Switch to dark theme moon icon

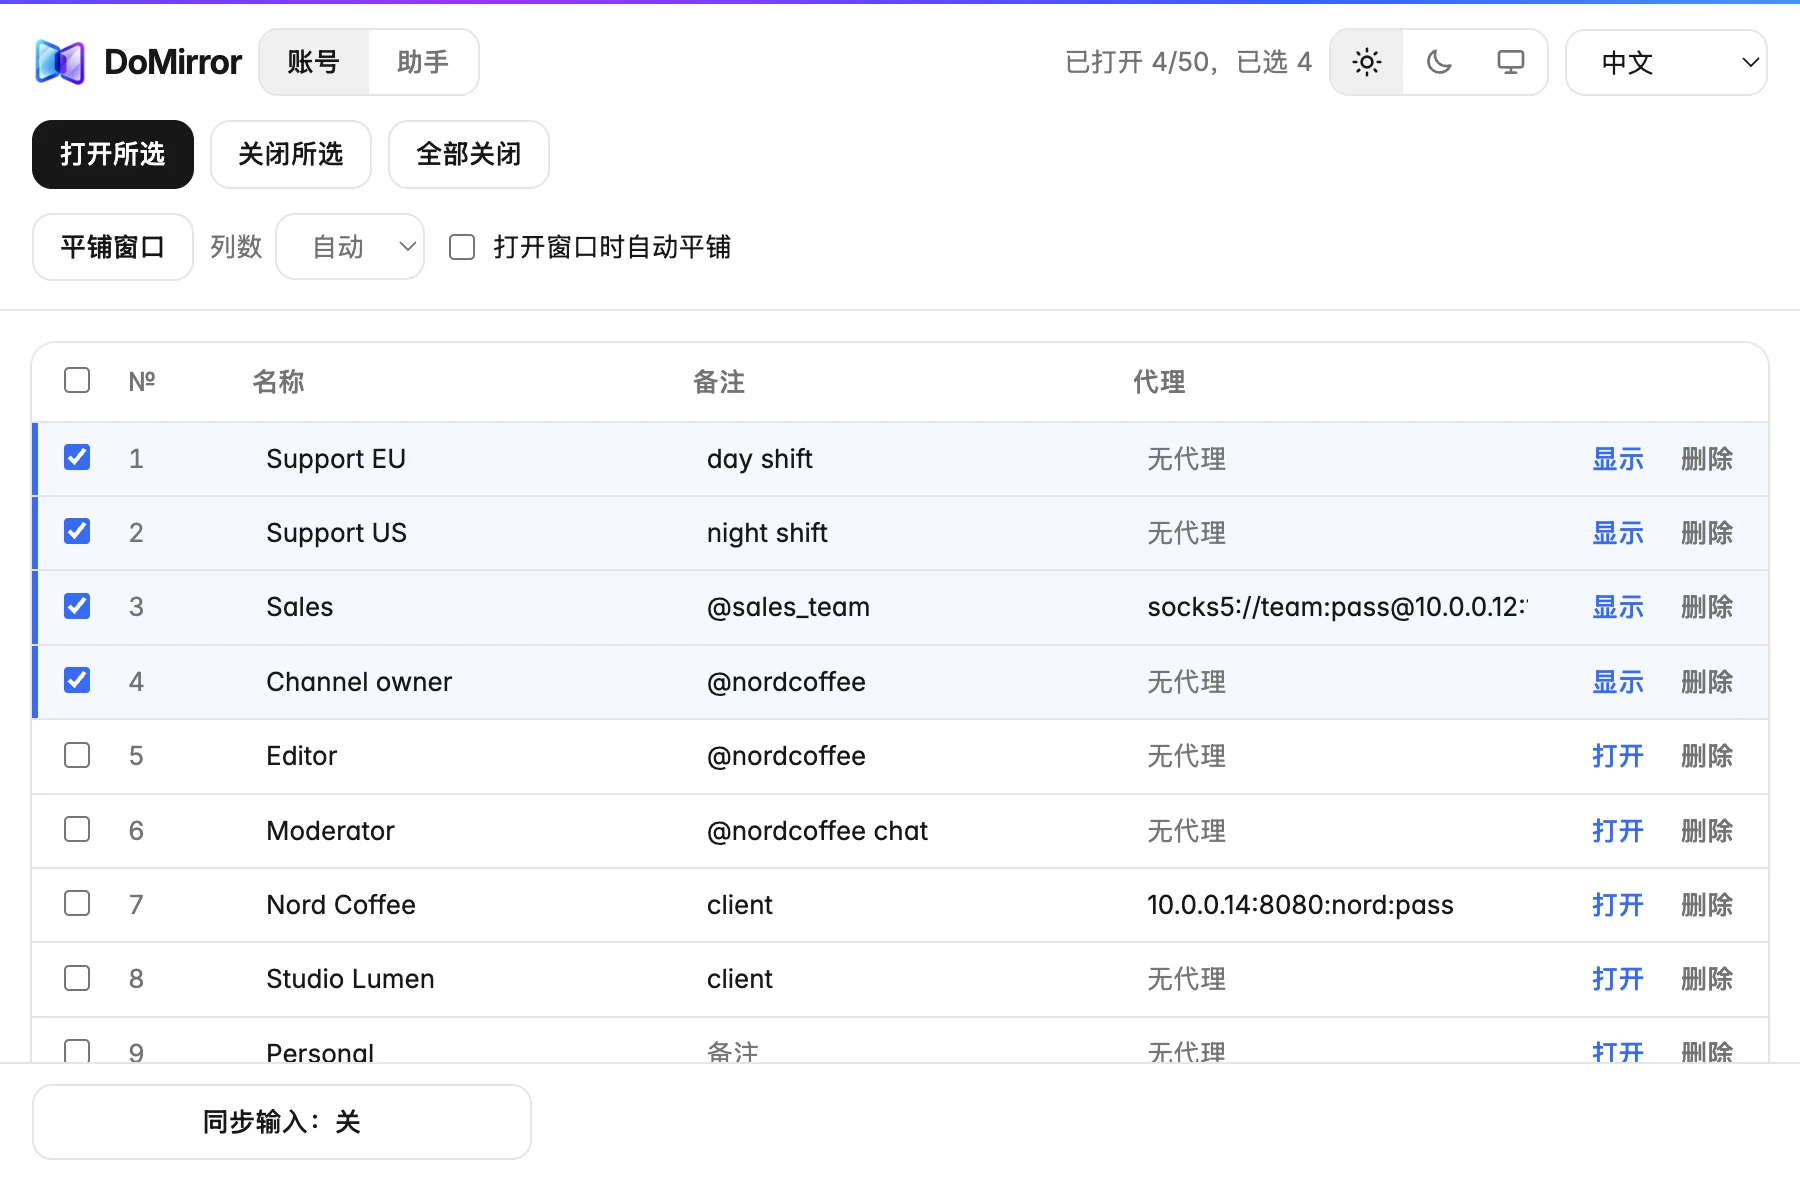1439,62
